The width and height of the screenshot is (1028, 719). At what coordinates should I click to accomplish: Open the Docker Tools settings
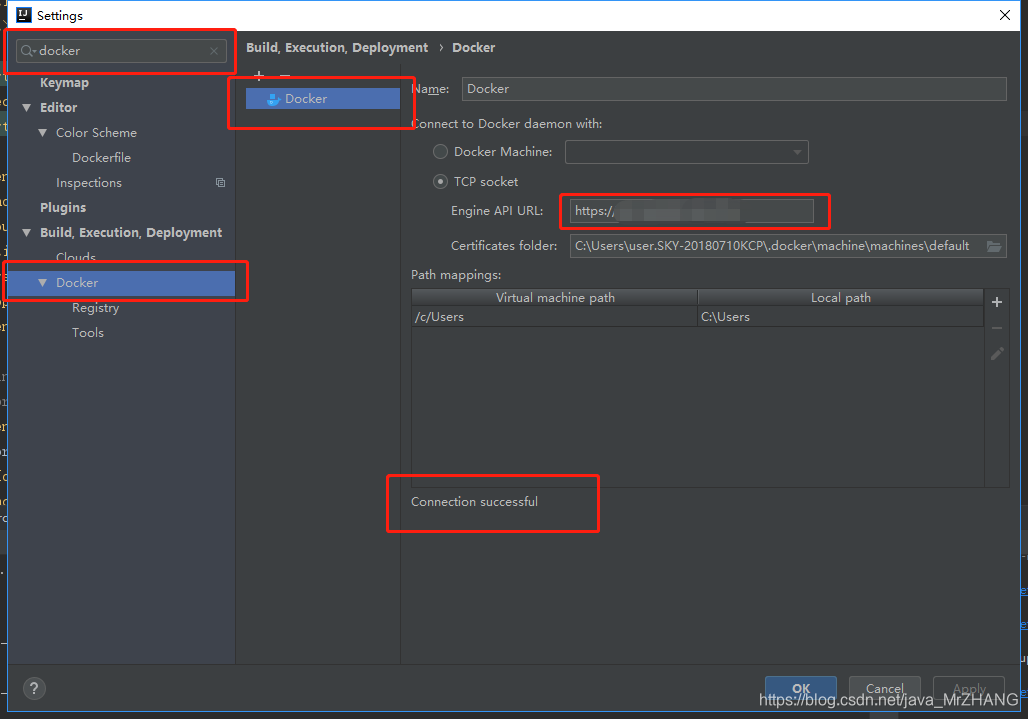pos(88,332)
